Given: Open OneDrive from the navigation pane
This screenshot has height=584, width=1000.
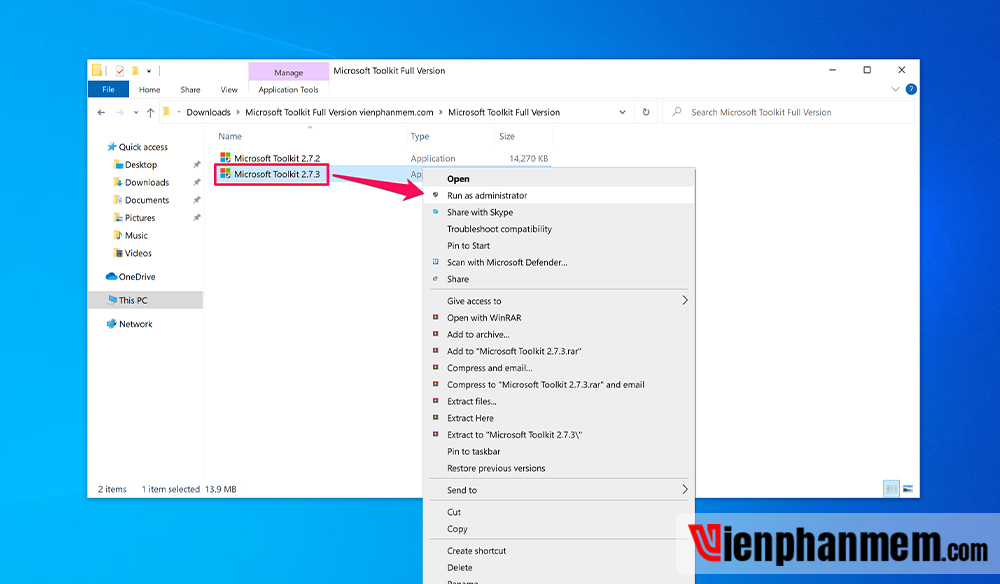Looking at the screenshot, I should [136, 277].
